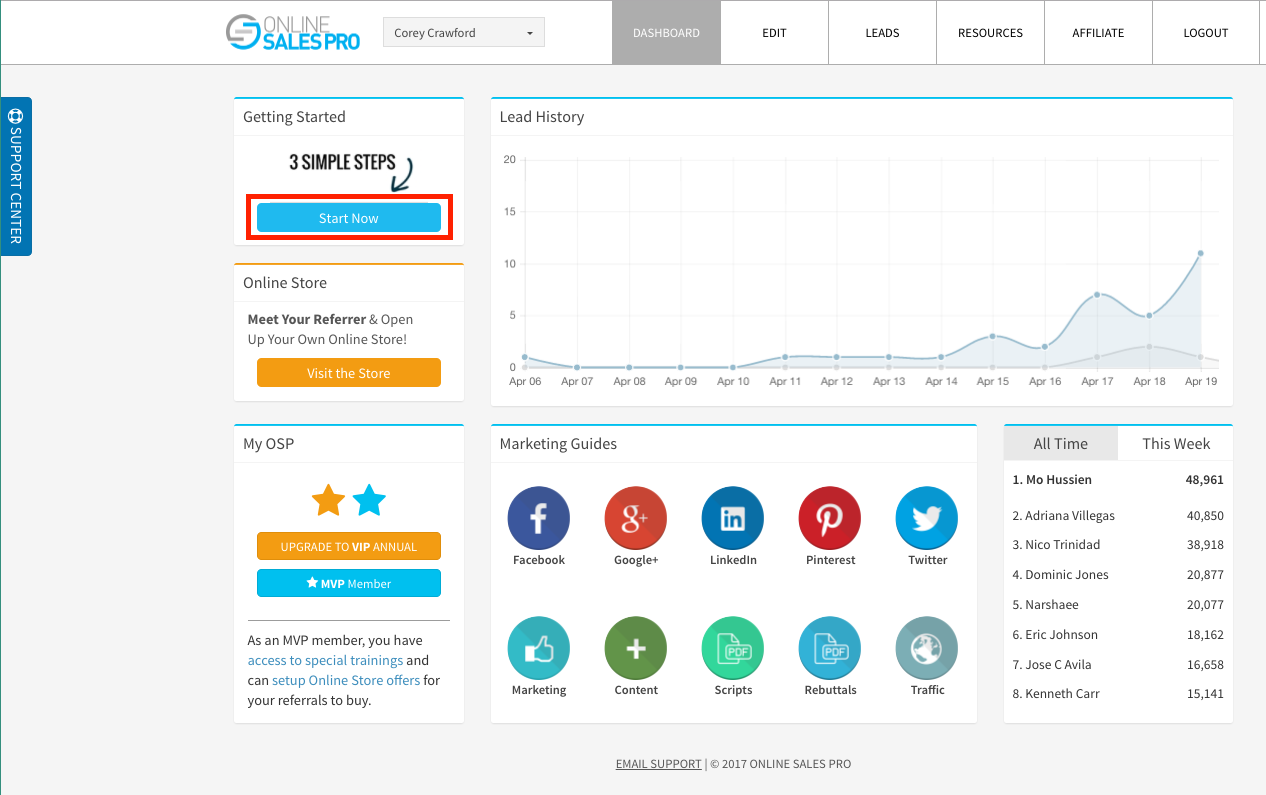Click the blue star in My OSP
Viewport: 1266px width, 795px height.
click(x=369, y=500)
